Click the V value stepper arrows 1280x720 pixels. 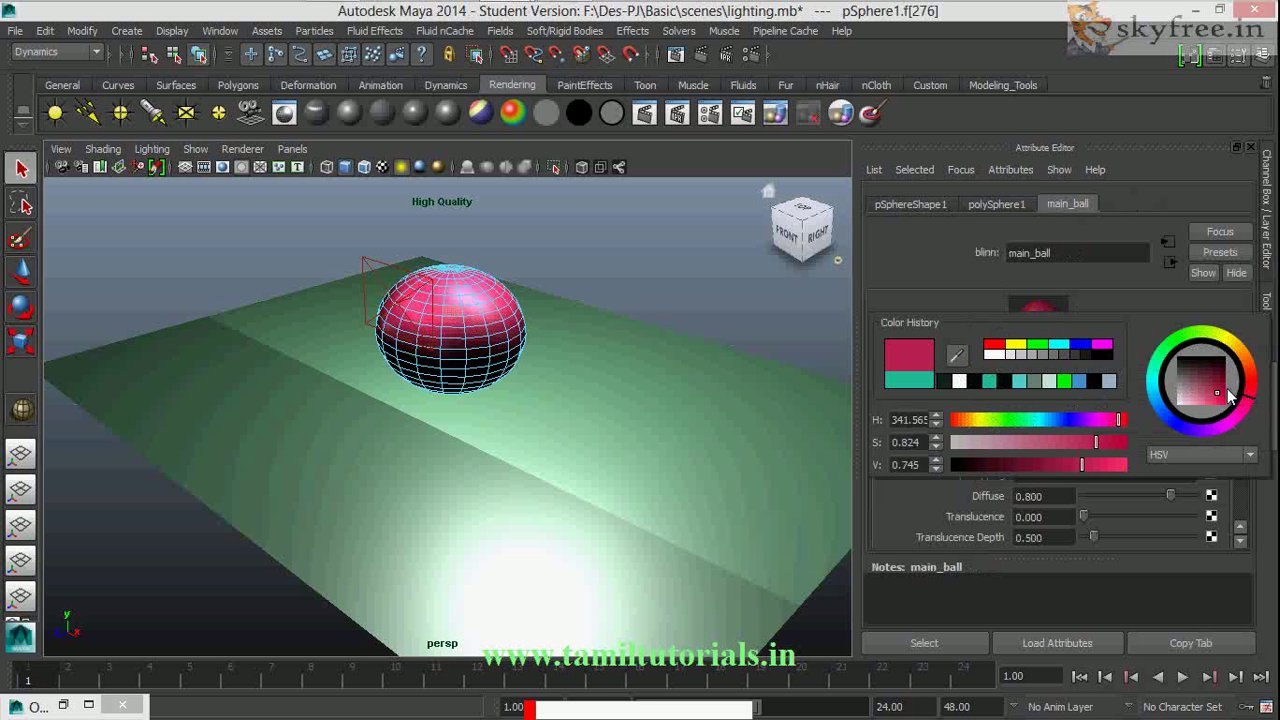(936, 465)
